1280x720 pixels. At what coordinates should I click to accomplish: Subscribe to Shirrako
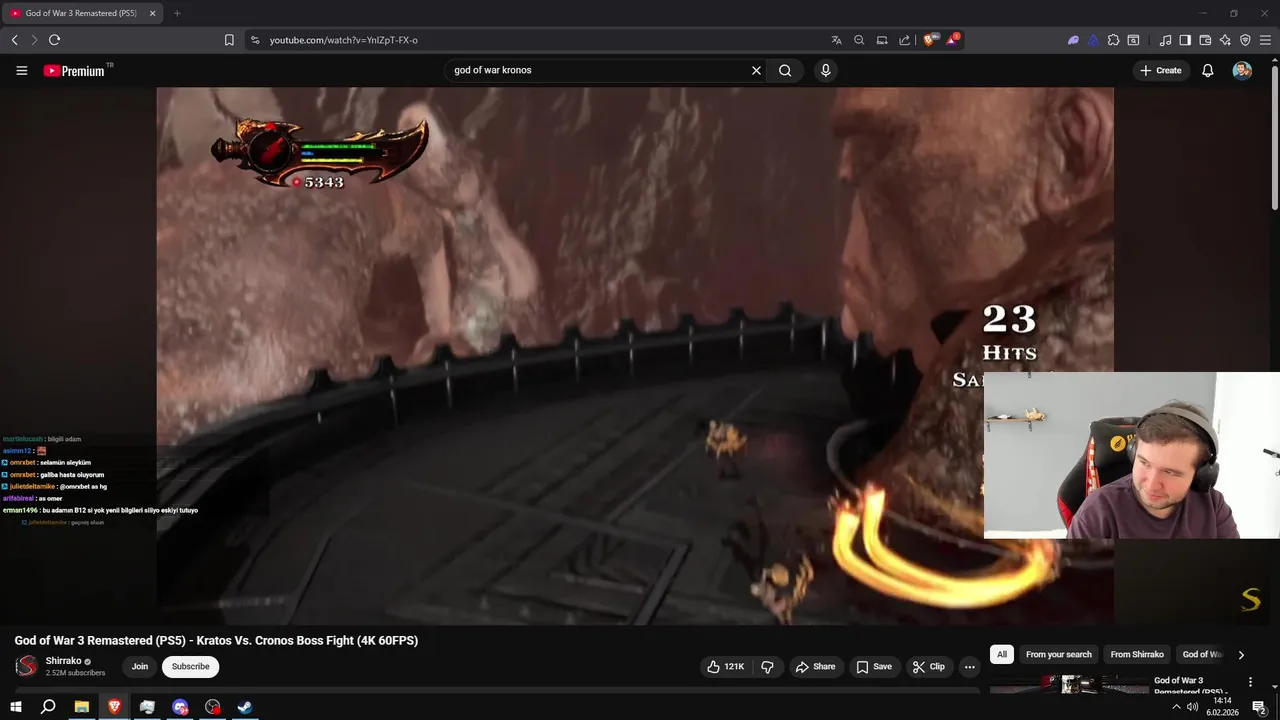[190, 667]
